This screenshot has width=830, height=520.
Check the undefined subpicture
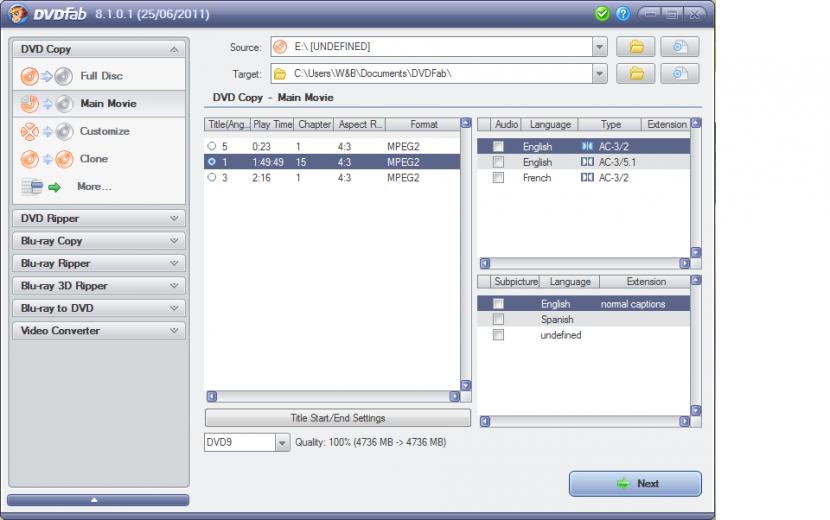pos(498,335)
